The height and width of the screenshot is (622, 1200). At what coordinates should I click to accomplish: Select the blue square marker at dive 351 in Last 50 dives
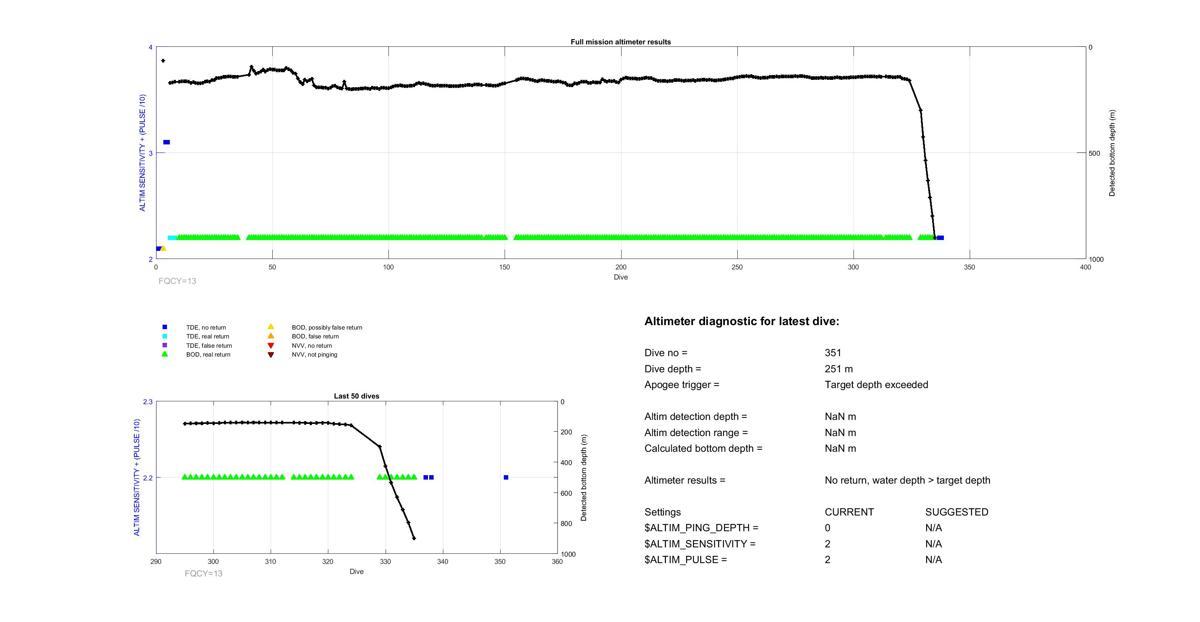(506, 477)
